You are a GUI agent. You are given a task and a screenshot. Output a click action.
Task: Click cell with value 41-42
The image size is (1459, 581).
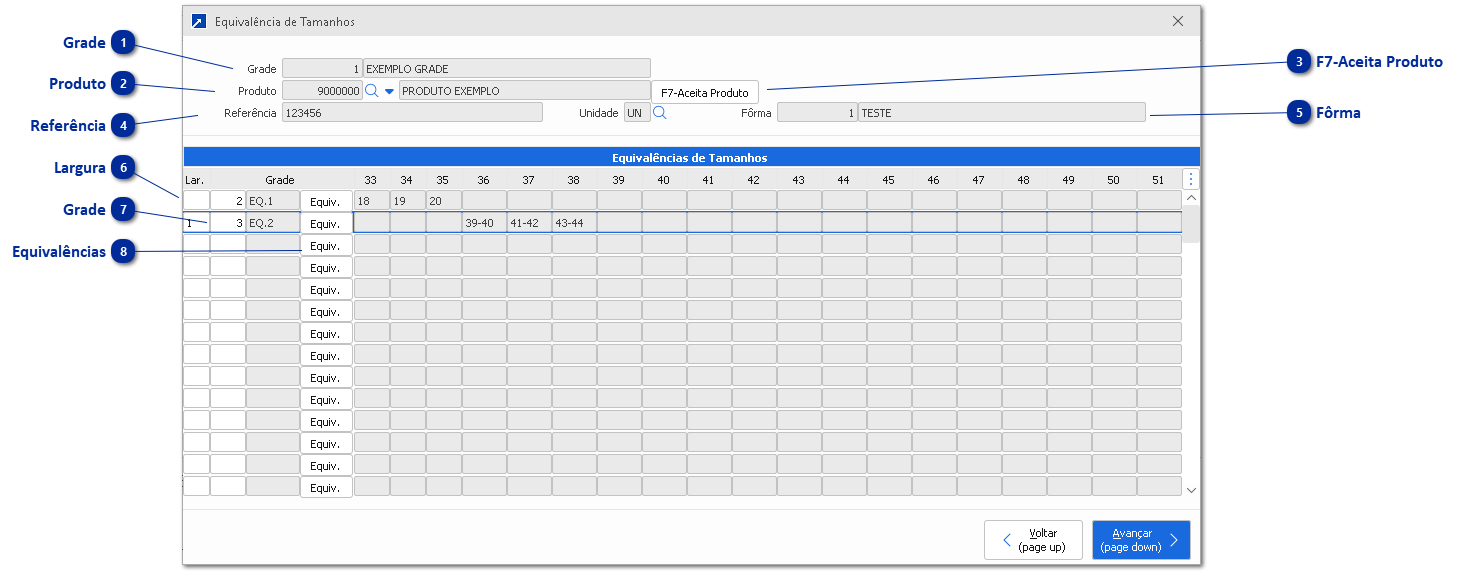point(529,223)
